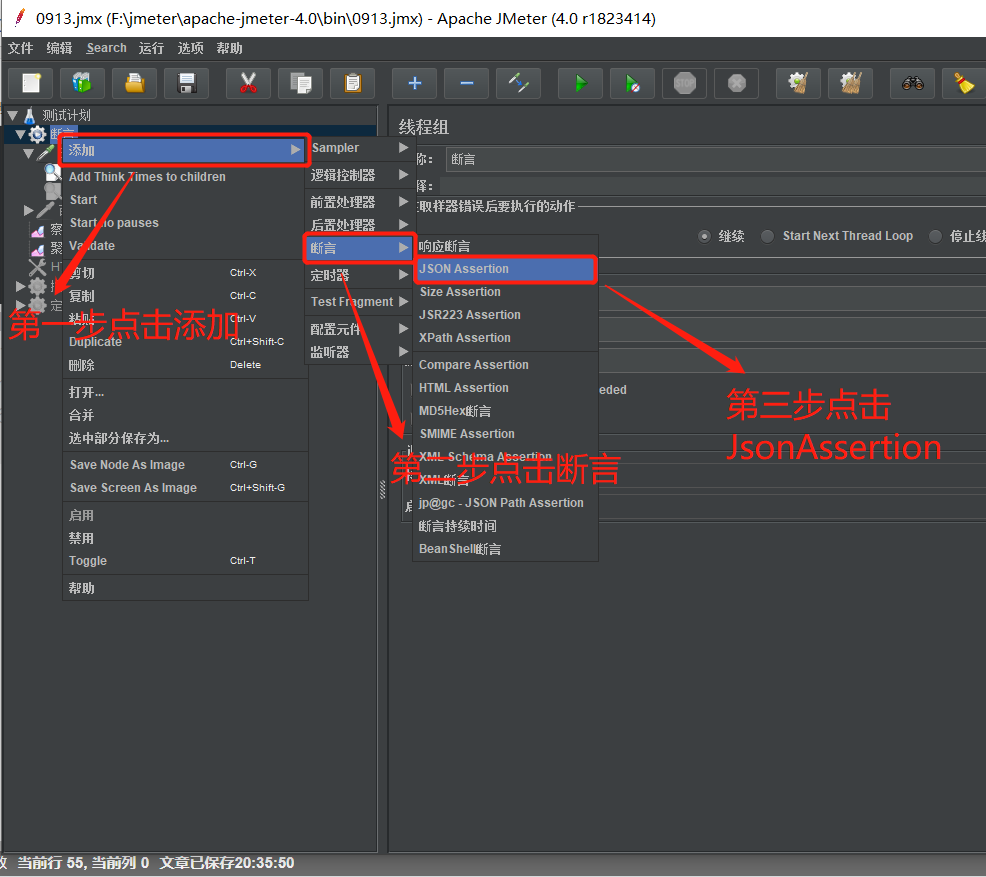Image resolution: width=986 pixels, height=877 pixels.
Task: Choose SMIME Assertion entry
Action: coord(506,434)
